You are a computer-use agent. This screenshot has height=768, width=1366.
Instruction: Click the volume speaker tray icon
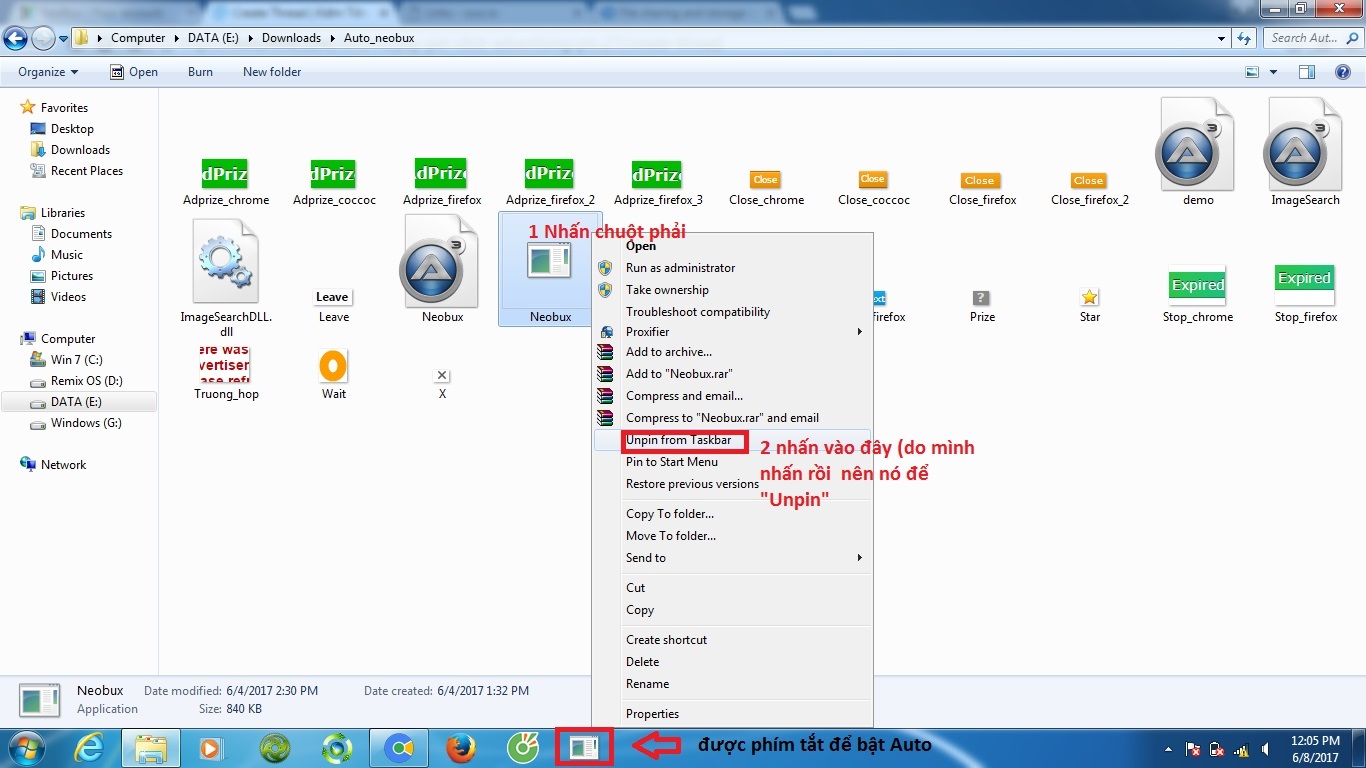(1267, 749)
